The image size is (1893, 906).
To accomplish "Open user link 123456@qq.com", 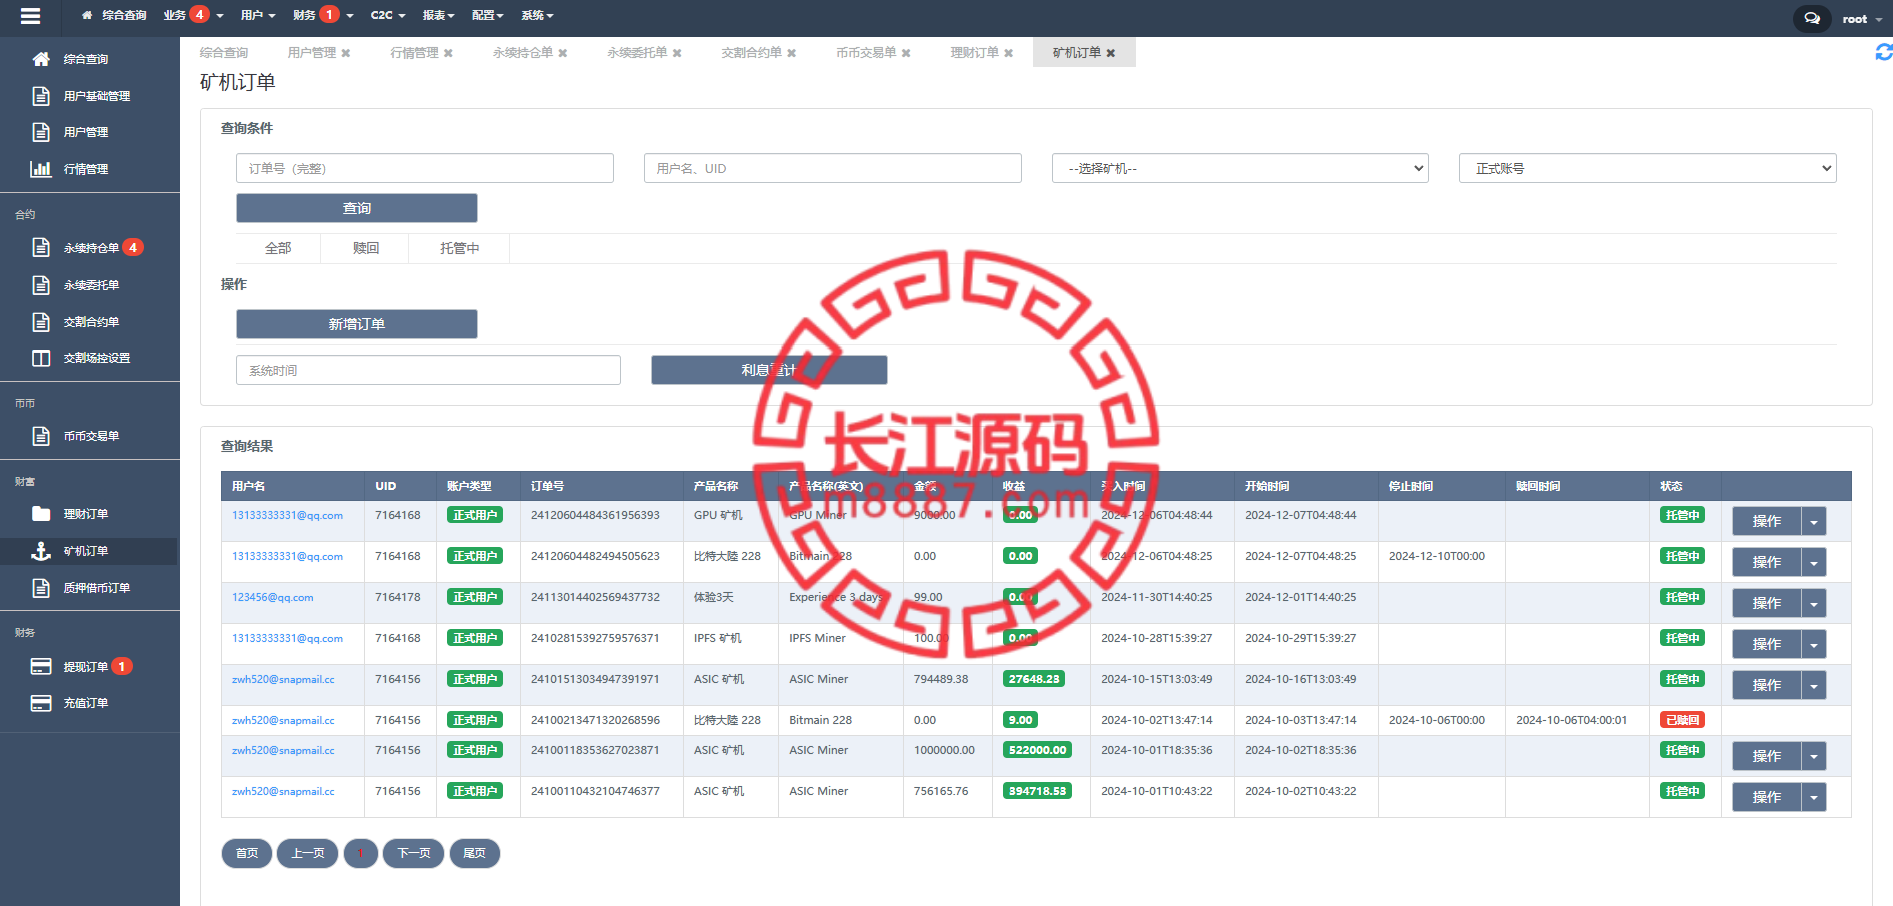I will point(273,597).
